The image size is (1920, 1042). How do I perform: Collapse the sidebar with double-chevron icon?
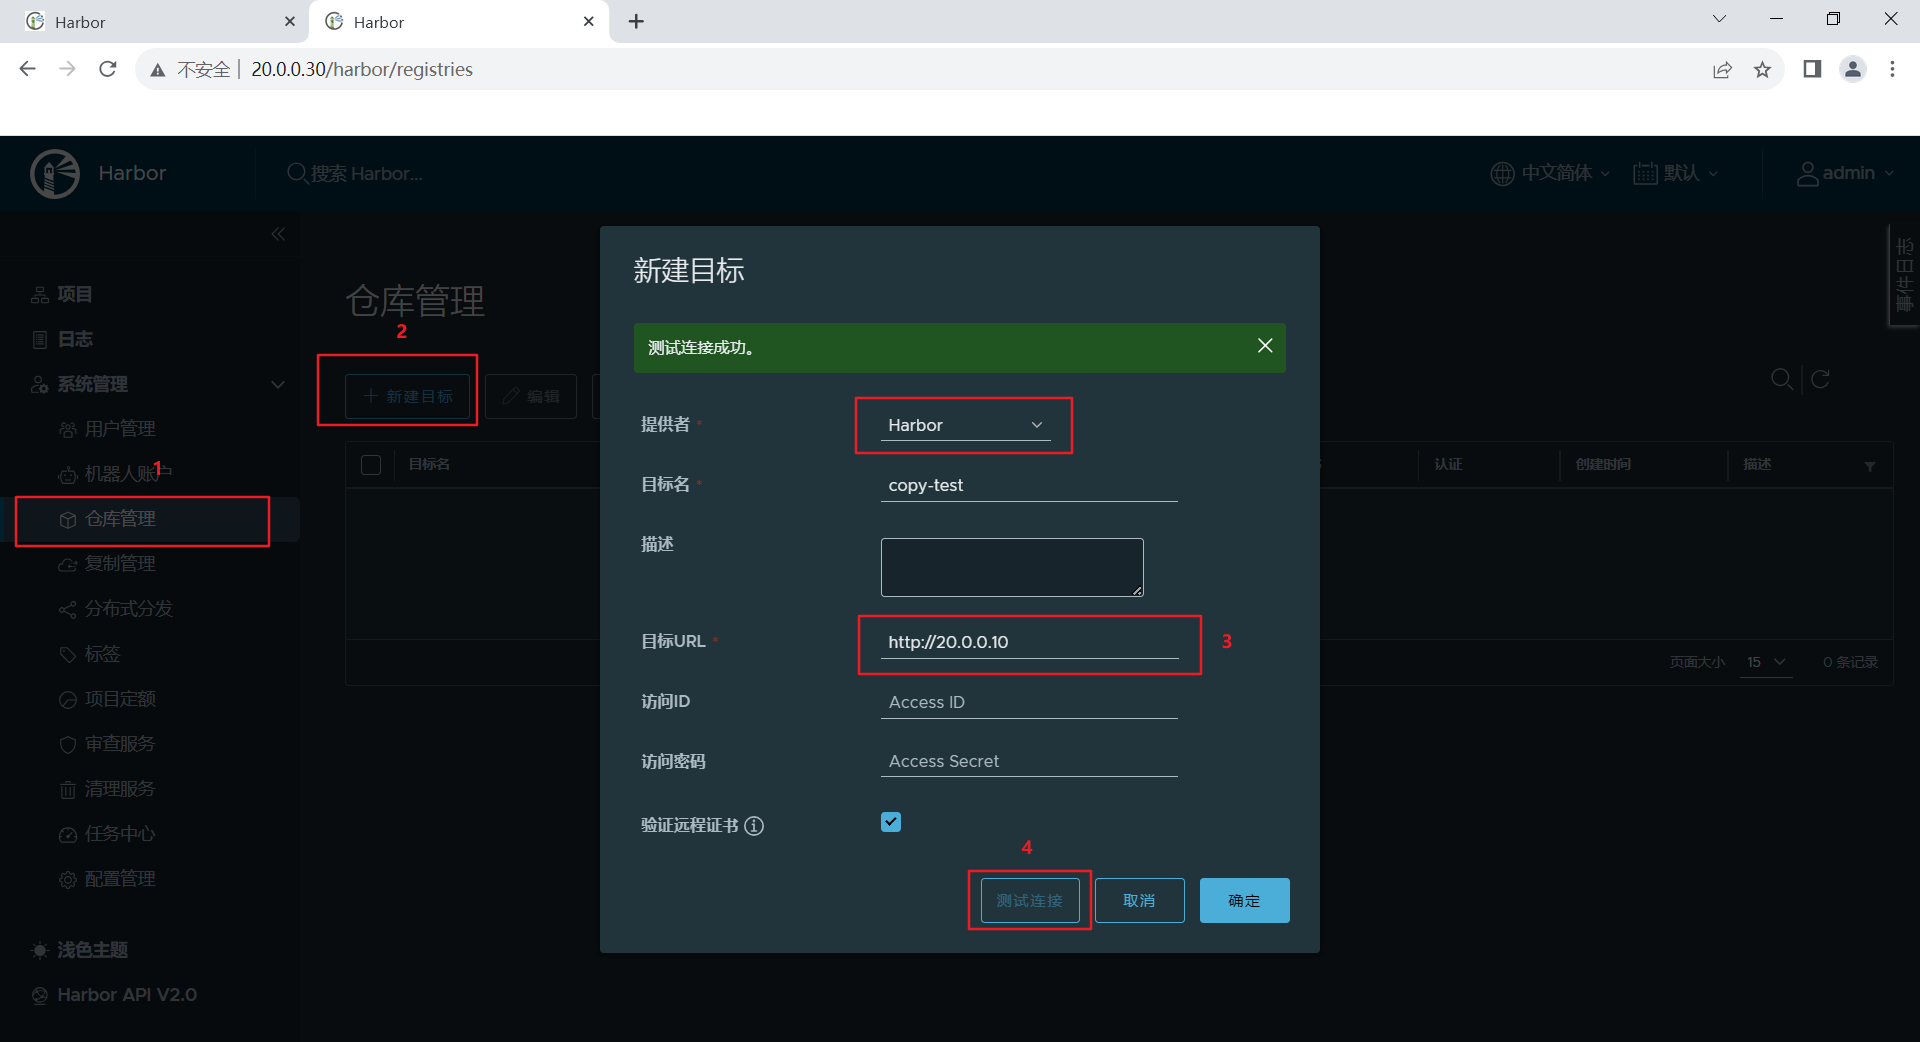(x=278, y=234)
